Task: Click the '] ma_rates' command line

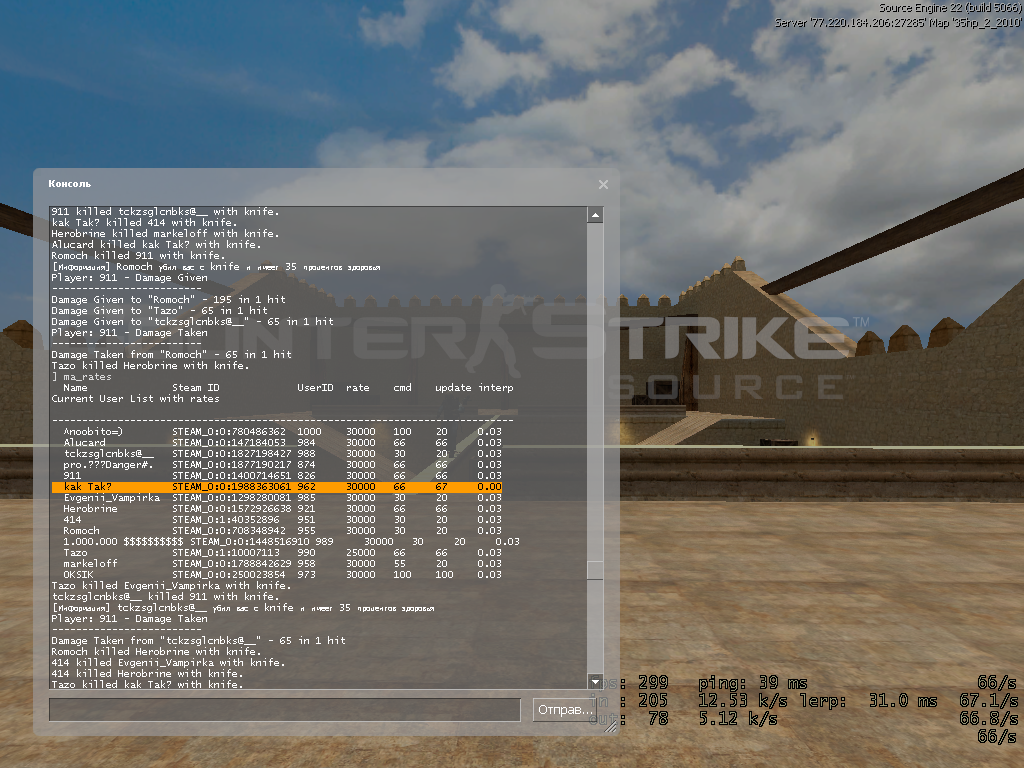Action: coord(82,377)
